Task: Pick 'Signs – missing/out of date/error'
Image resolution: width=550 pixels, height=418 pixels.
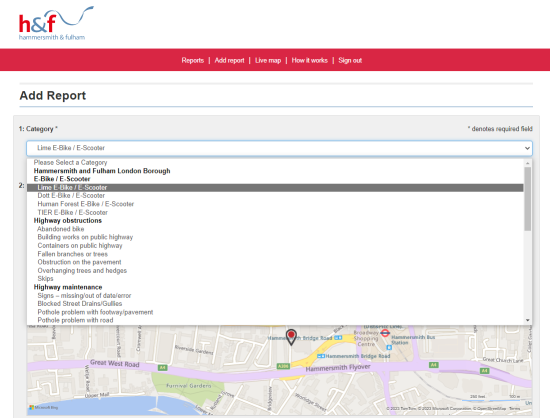Action: 275,296
